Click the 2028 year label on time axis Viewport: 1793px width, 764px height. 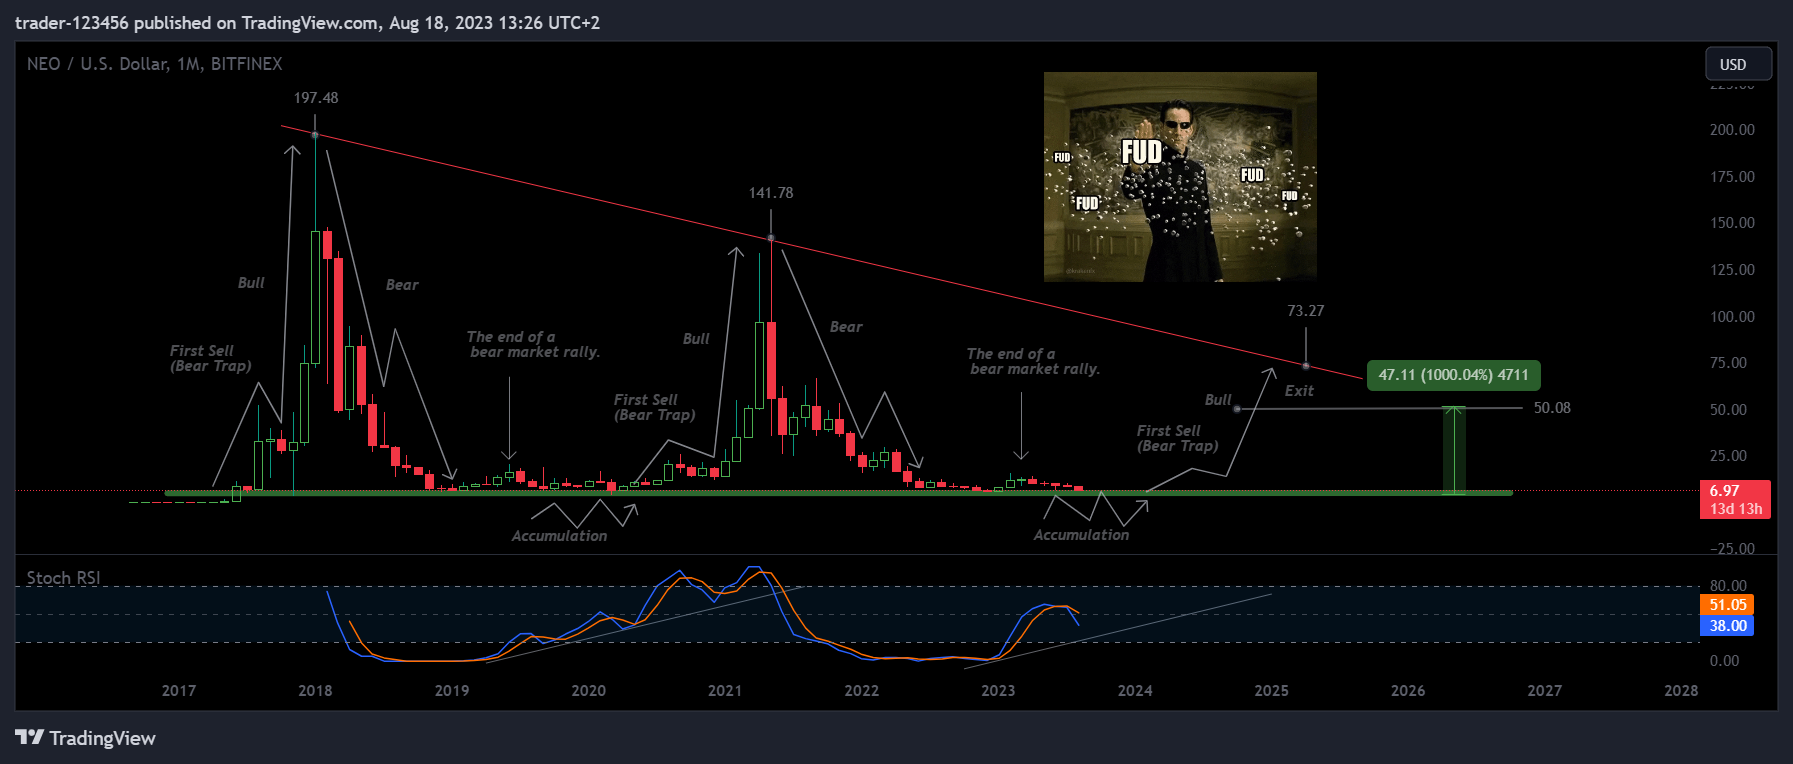tap(1681, 691)
